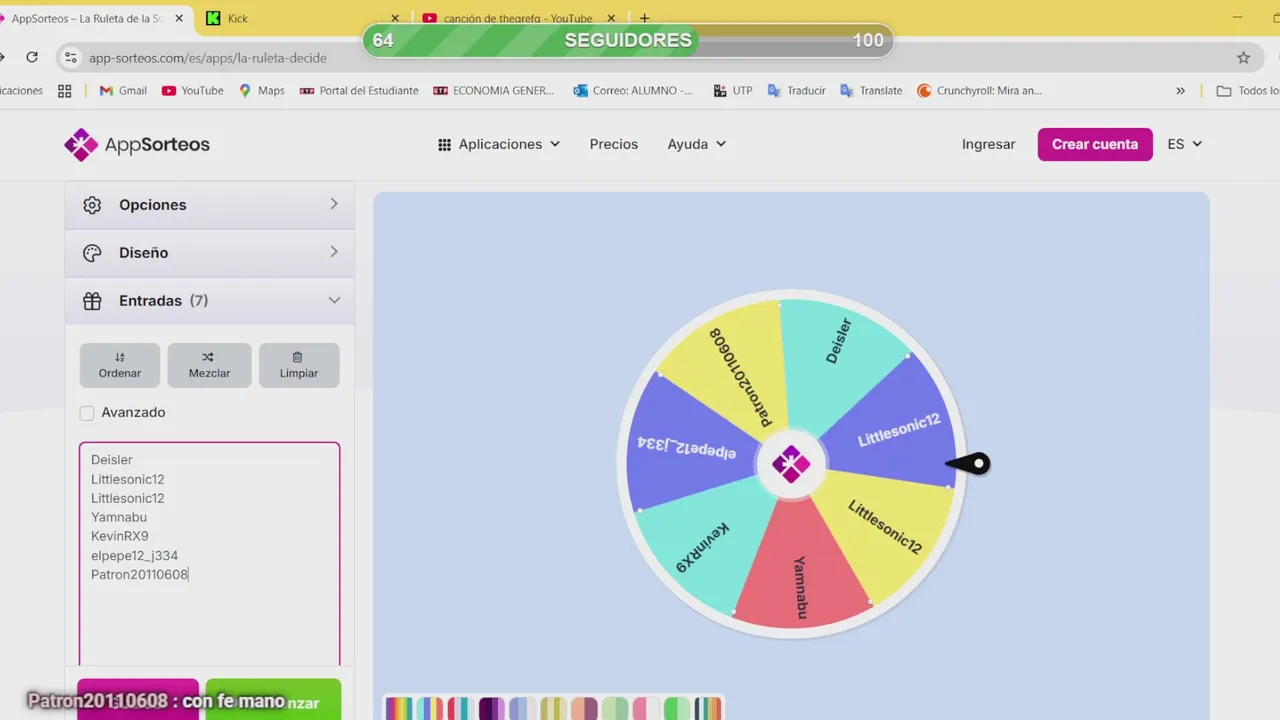Screen dimensions: 1280x720
Task: Click the Diseño palette icon
Action: [x=92, y=253]
